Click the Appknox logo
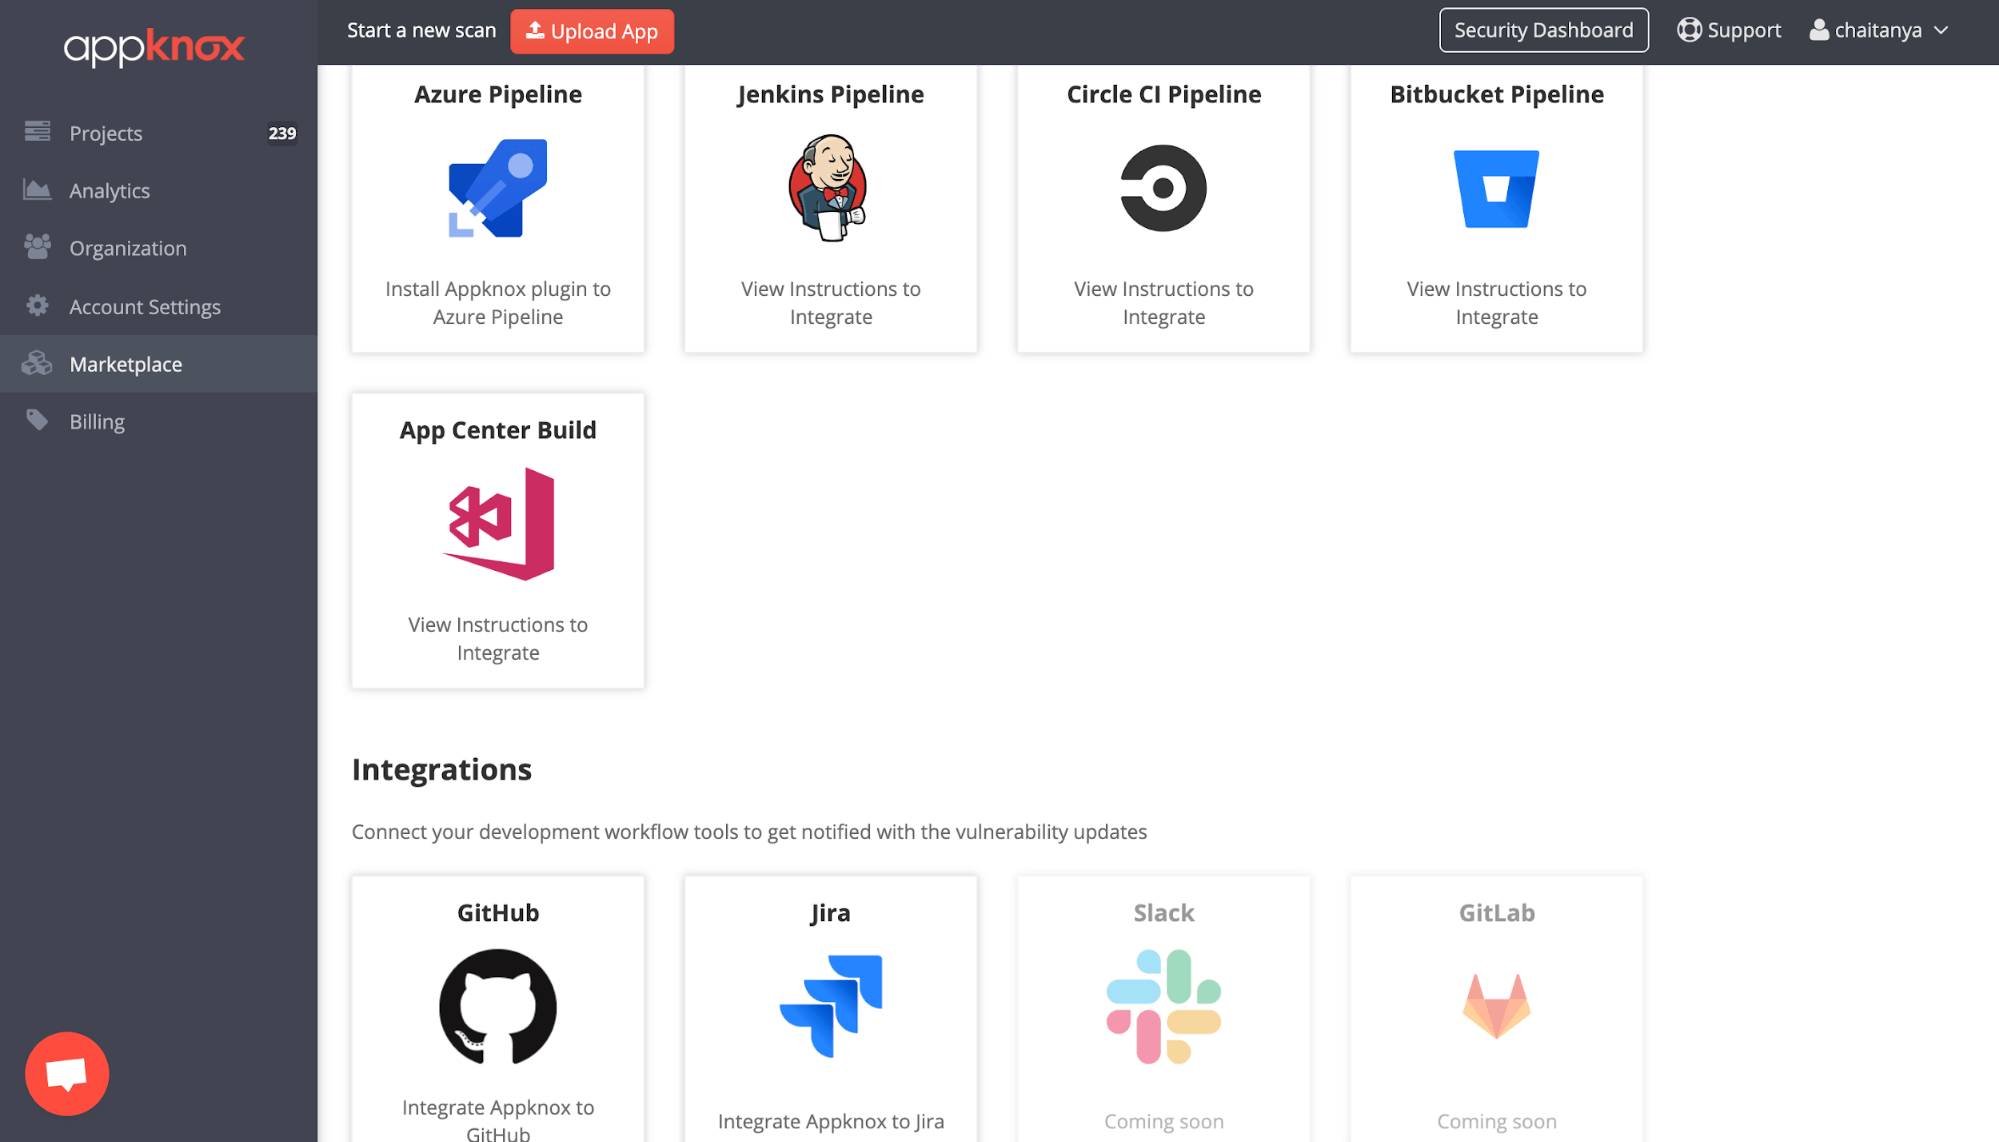This screenshot has height=1142, width=1999. 154,47
